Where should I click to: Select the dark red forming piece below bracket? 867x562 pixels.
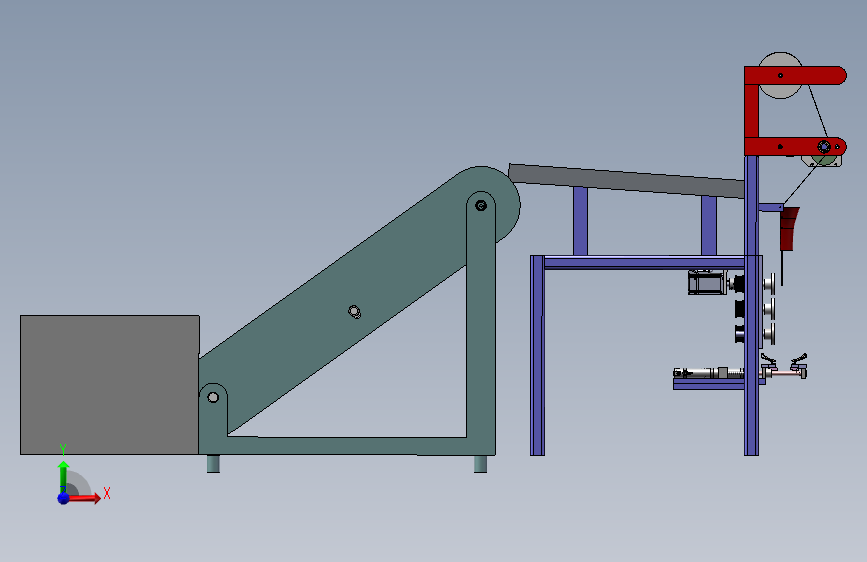coord(789,229)
